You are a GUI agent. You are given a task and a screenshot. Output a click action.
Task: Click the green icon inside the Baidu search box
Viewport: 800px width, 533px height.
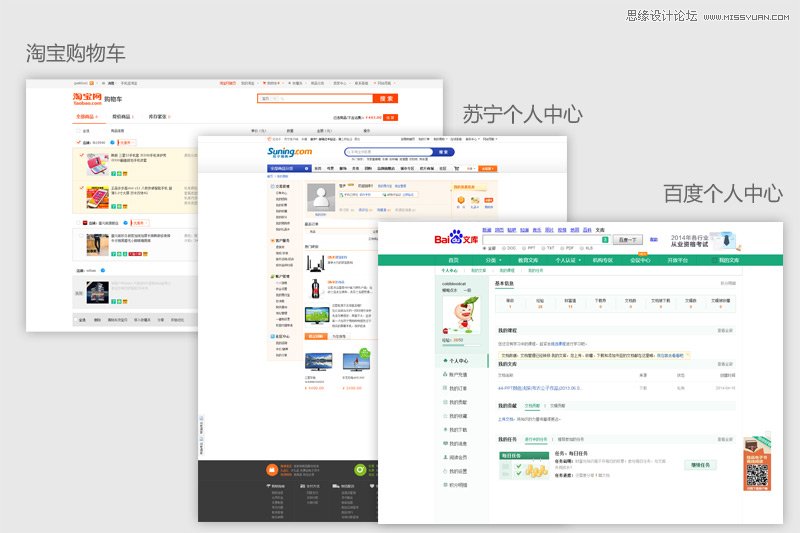[605, 240]
